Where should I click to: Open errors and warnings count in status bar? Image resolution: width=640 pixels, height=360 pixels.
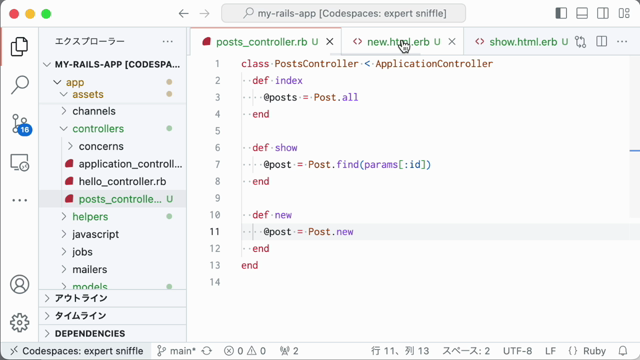[245, 351]
